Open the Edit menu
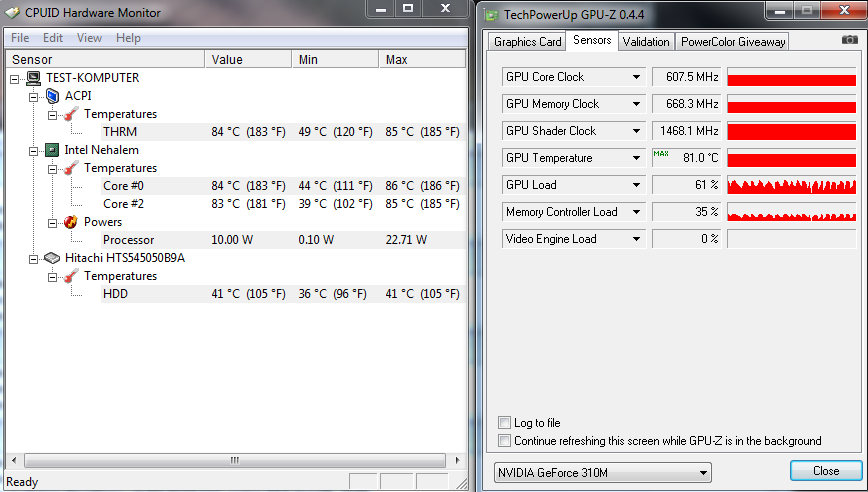This screenshot has height=492, width=868. click(x=53, y=38)
